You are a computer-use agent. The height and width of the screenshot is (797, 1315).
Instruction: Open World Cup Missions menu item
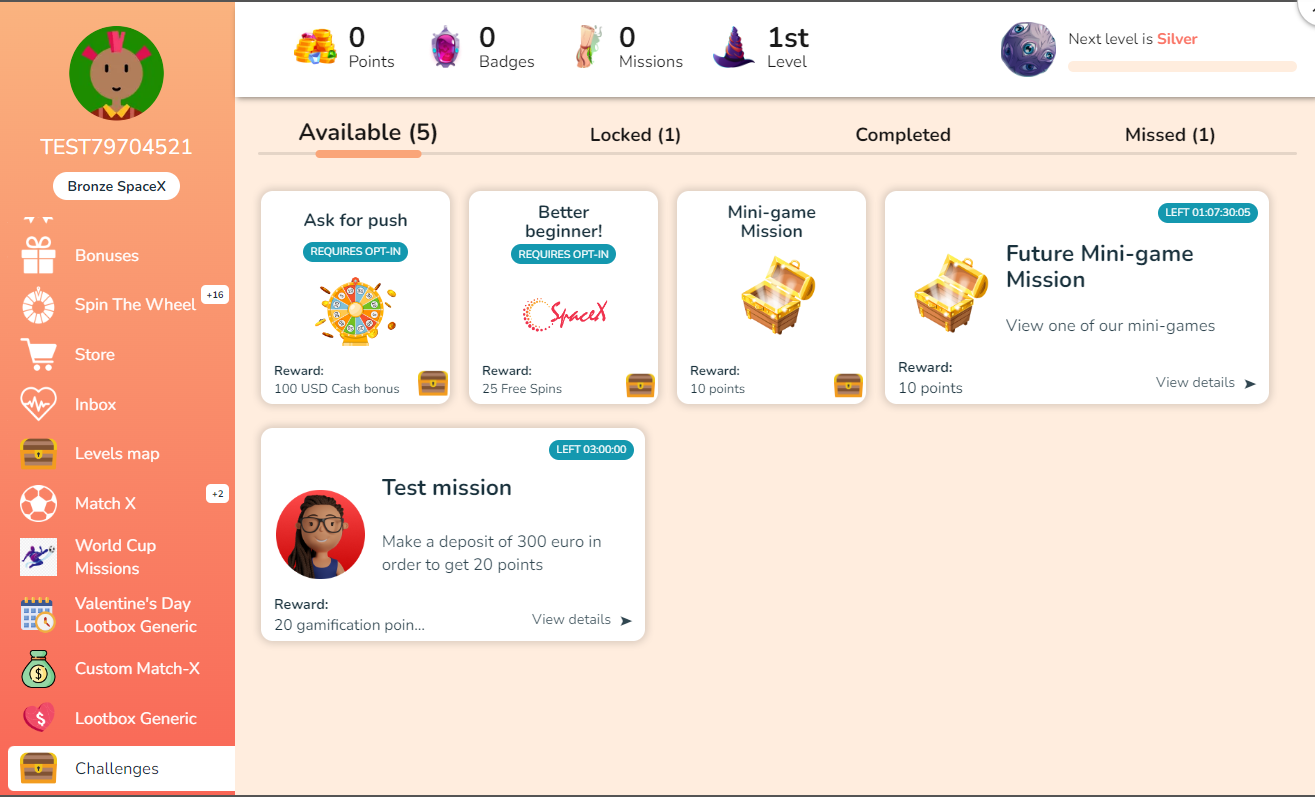click(x=115, y=557)
